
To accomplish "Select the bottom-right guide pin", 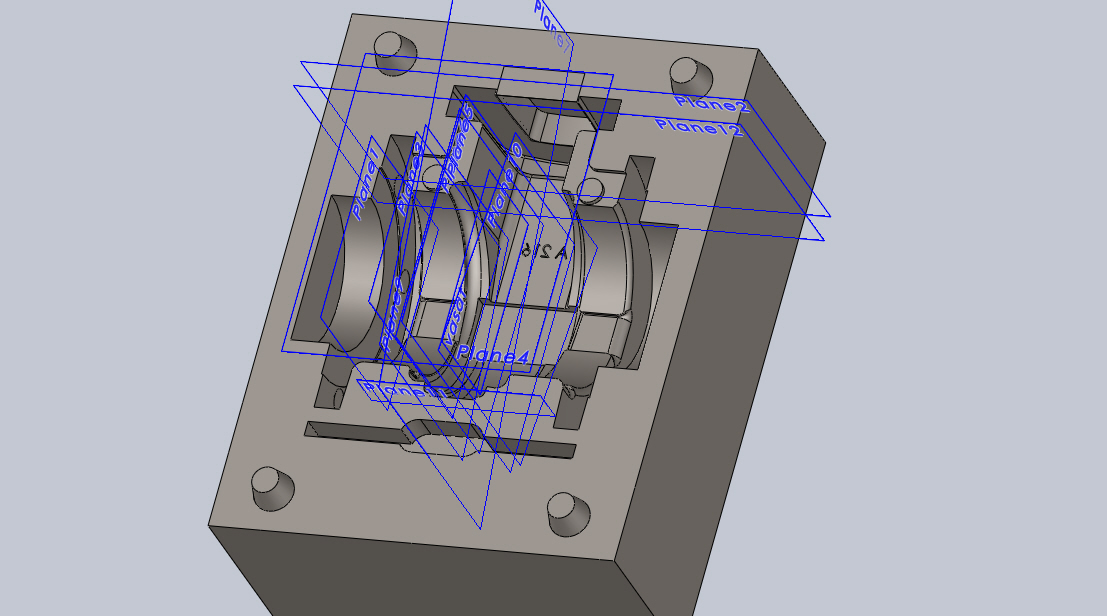I will [569, 514].
